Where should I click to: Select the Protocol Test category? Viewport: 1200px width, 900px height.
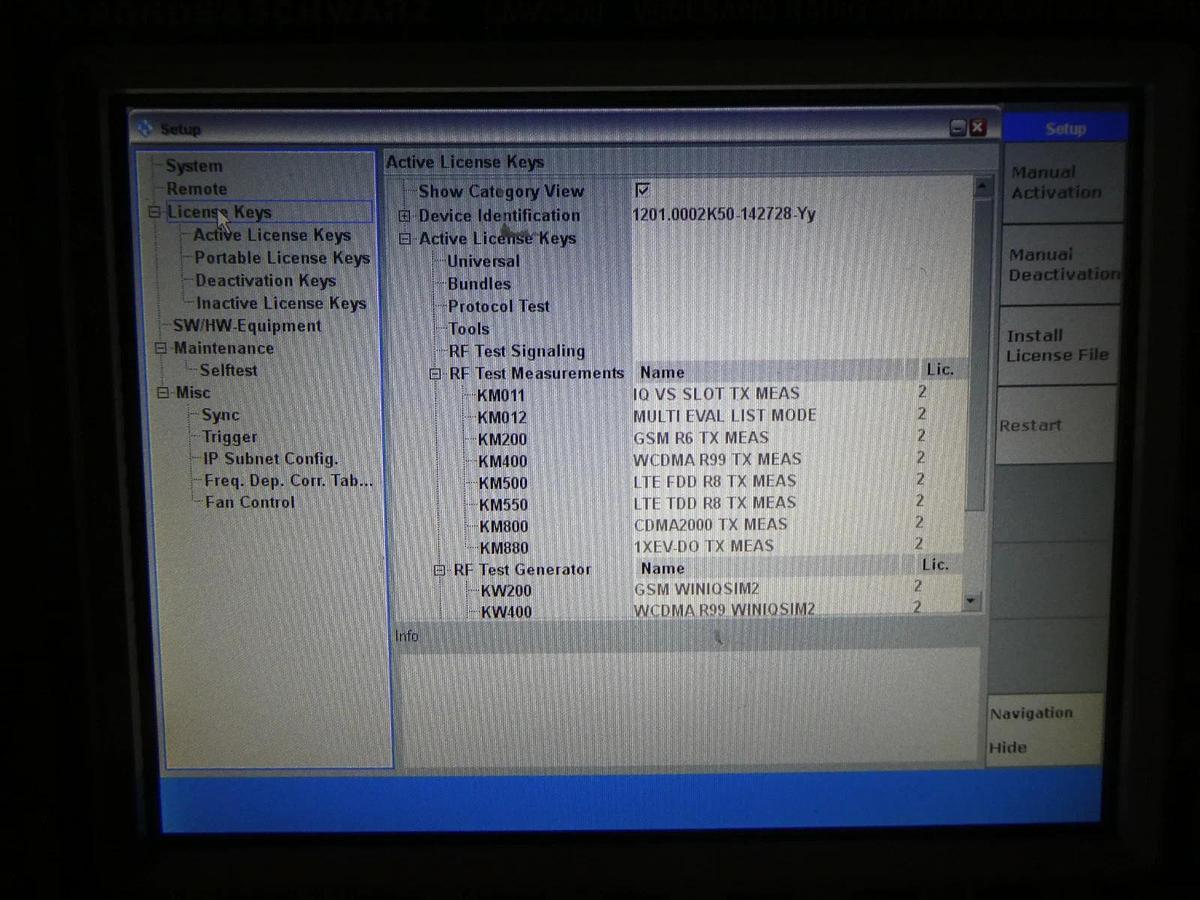(x=498, y=307)
